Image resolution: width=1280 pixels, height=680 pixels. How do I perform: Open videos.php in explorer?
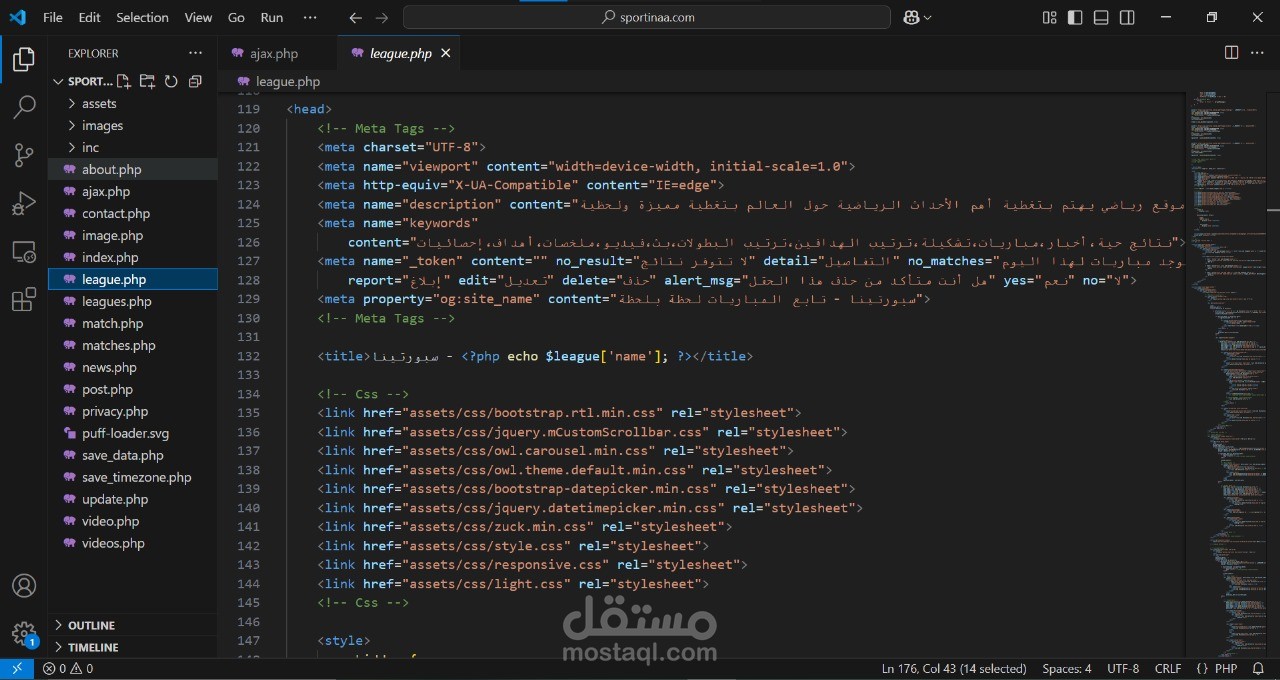tap(133, 543)
